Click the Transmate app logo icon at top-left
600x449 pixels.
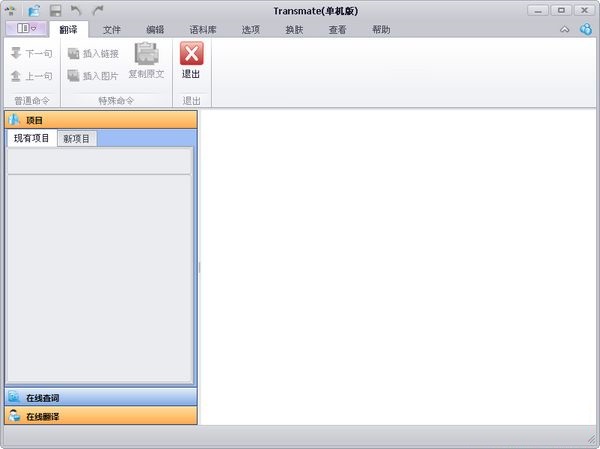pos(11,10)
